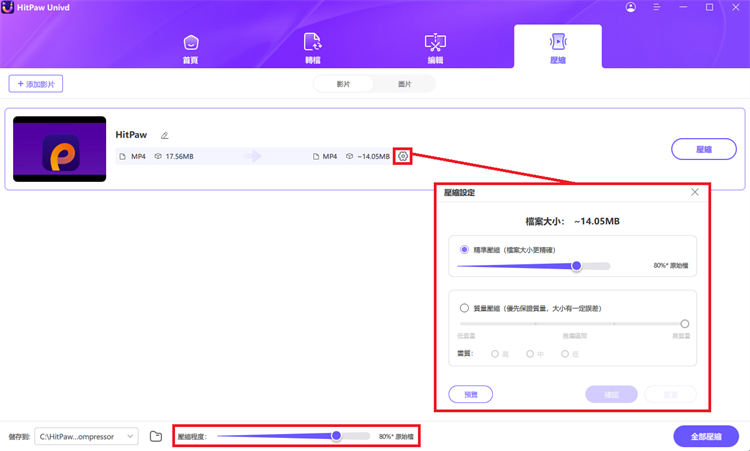This screenshot has height=451, width=750.
Task: Open compression settings gear icon
Action: coord(403,156)
